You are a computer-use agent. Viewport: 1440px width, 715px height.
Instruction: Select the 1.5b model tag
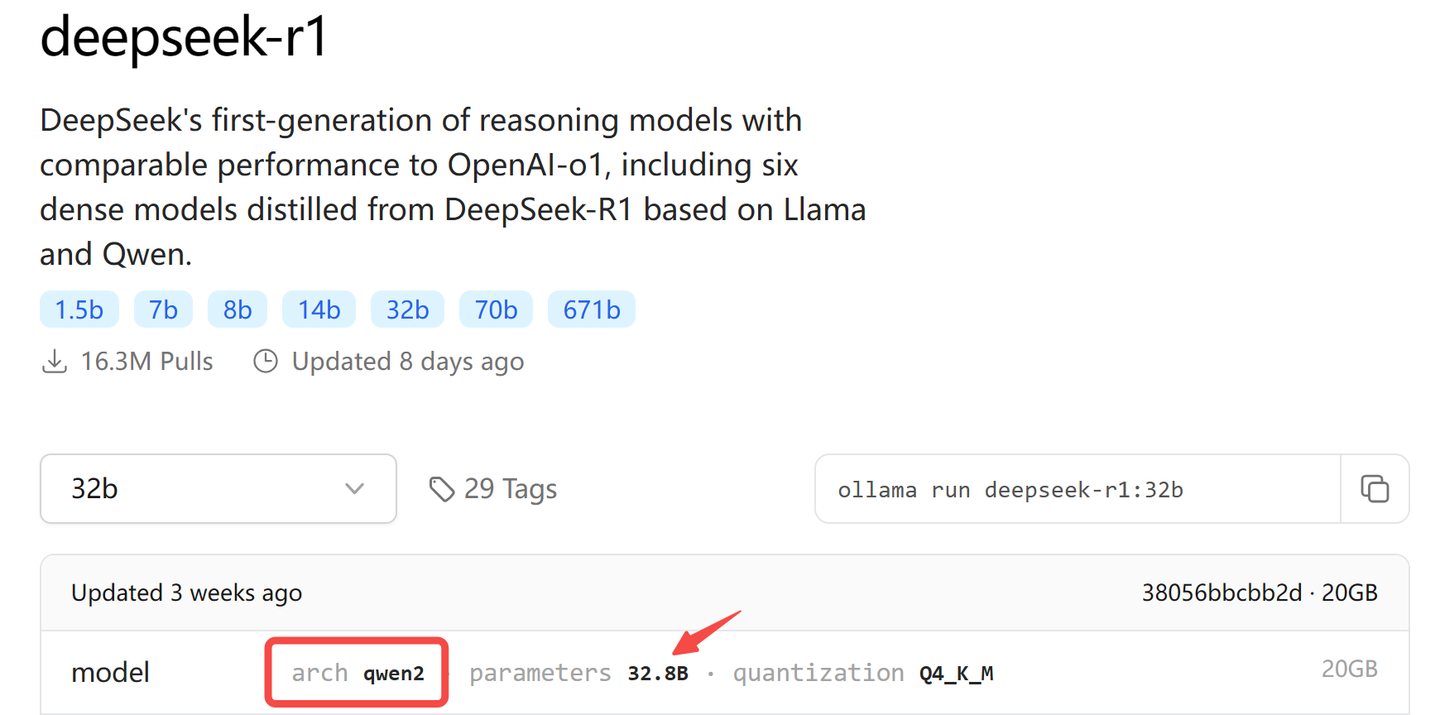click(x=79, y=309)
